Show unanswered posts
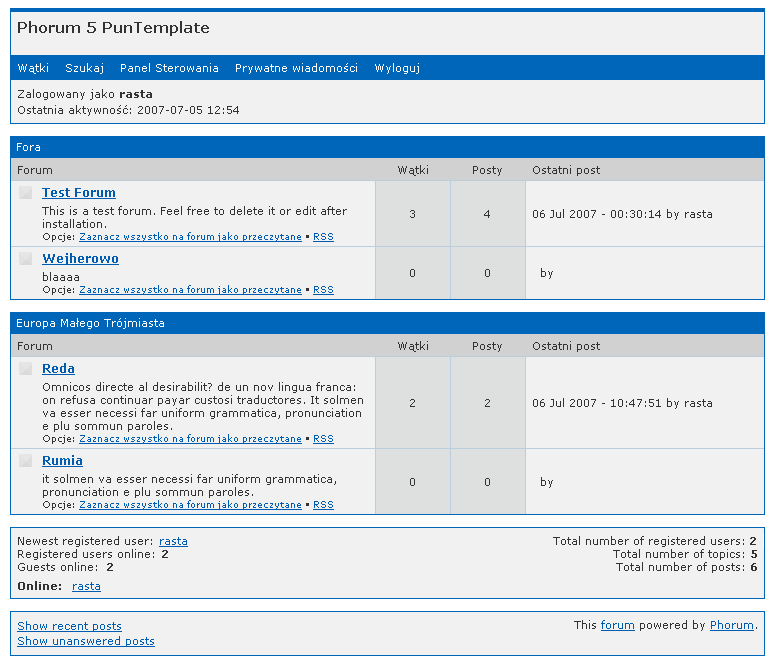The image size is (778, 662). click(86, 641)
